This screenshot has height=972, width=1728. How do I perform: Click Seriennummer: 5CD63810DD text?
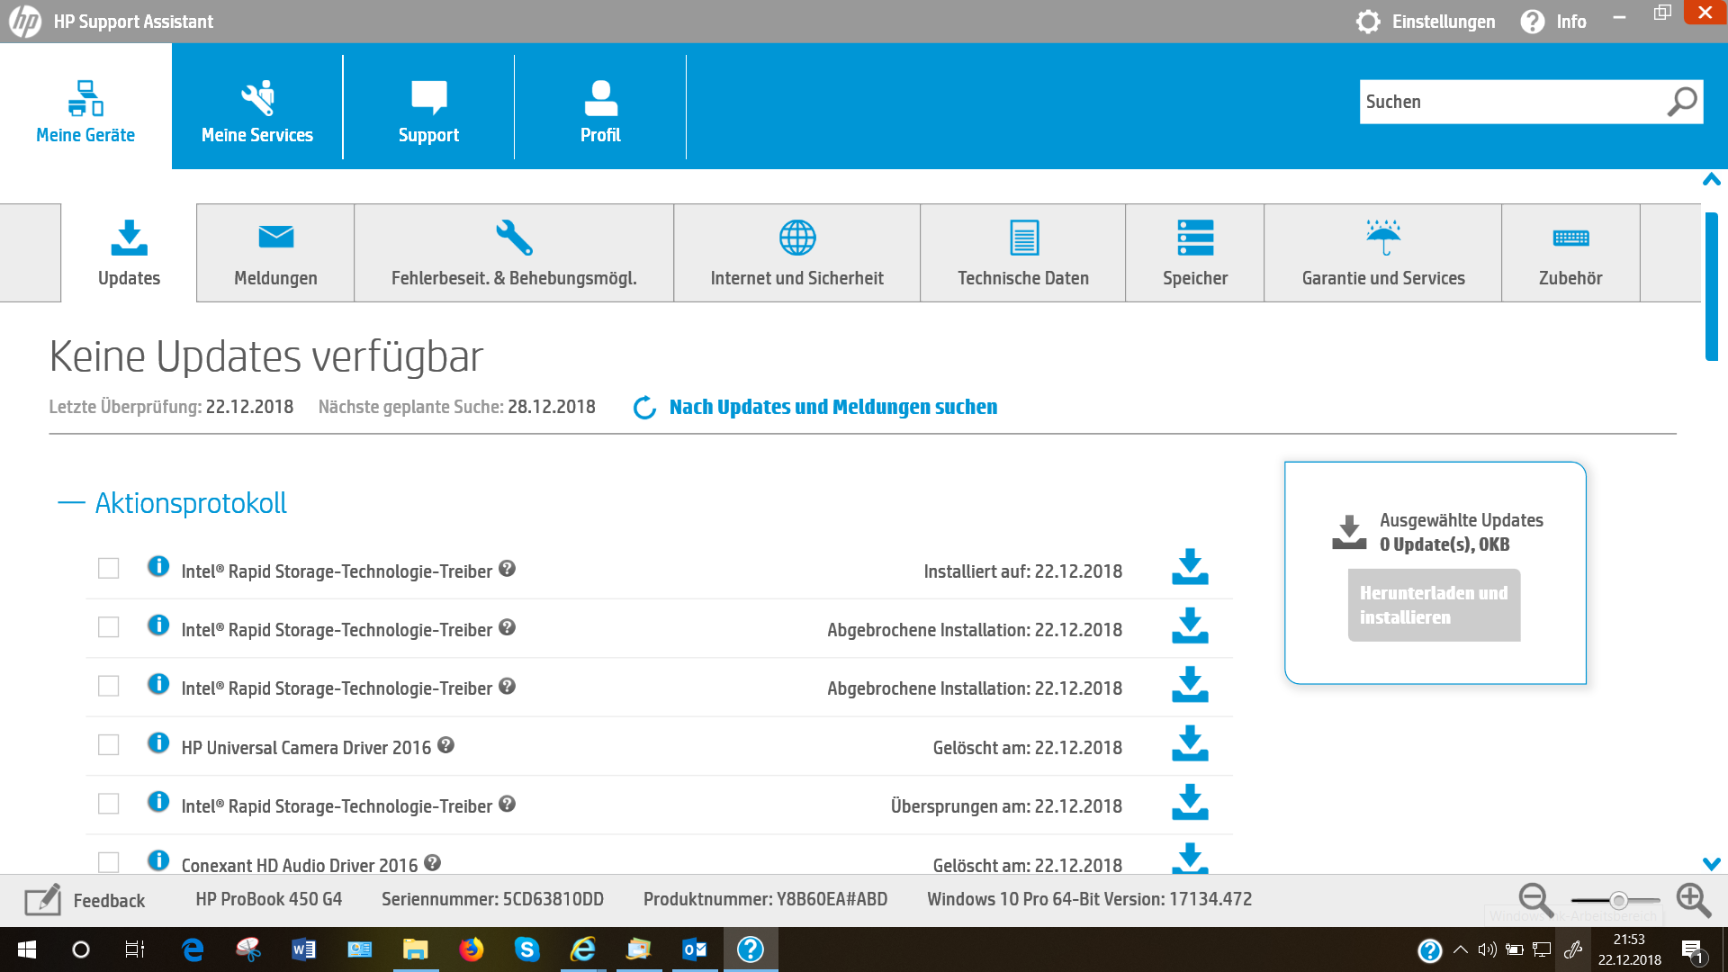tap(492, 899)
